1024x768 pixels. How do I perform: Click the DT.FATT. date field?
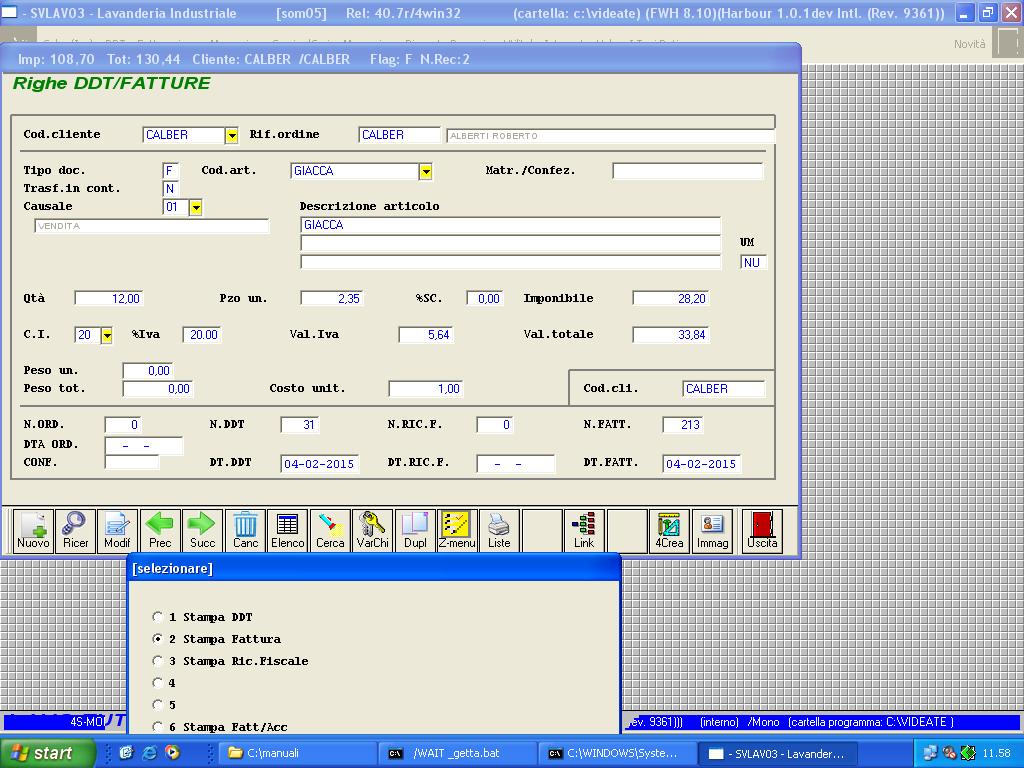(701, 464)
